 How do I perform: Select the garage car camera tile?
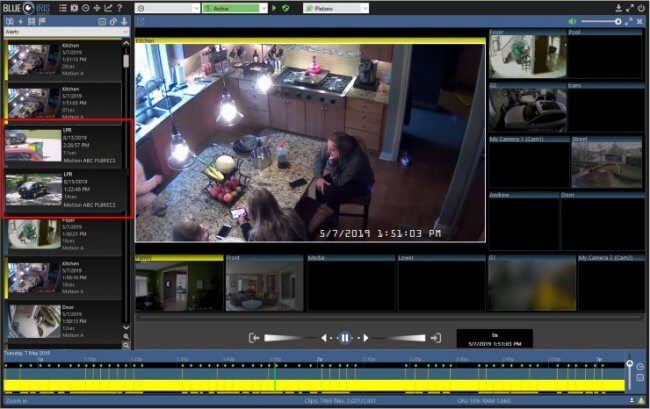(527, 107)
